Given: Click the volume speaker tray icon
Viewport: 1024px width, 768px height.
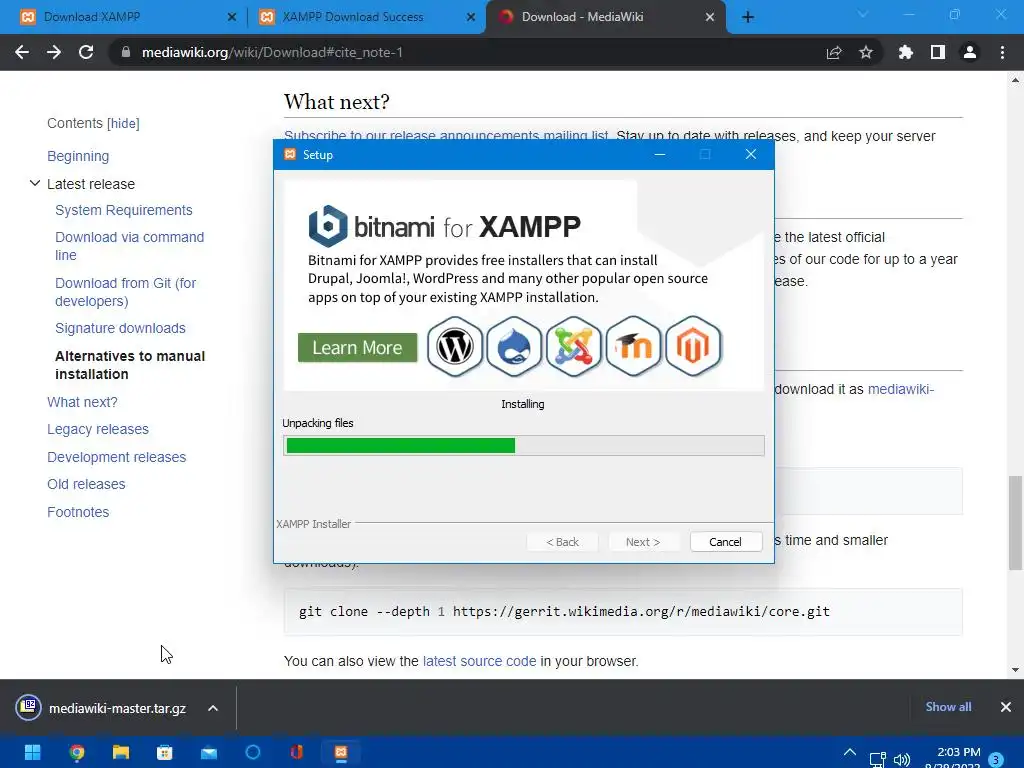Looking at the screenshot, I should [x=902, y=760].
